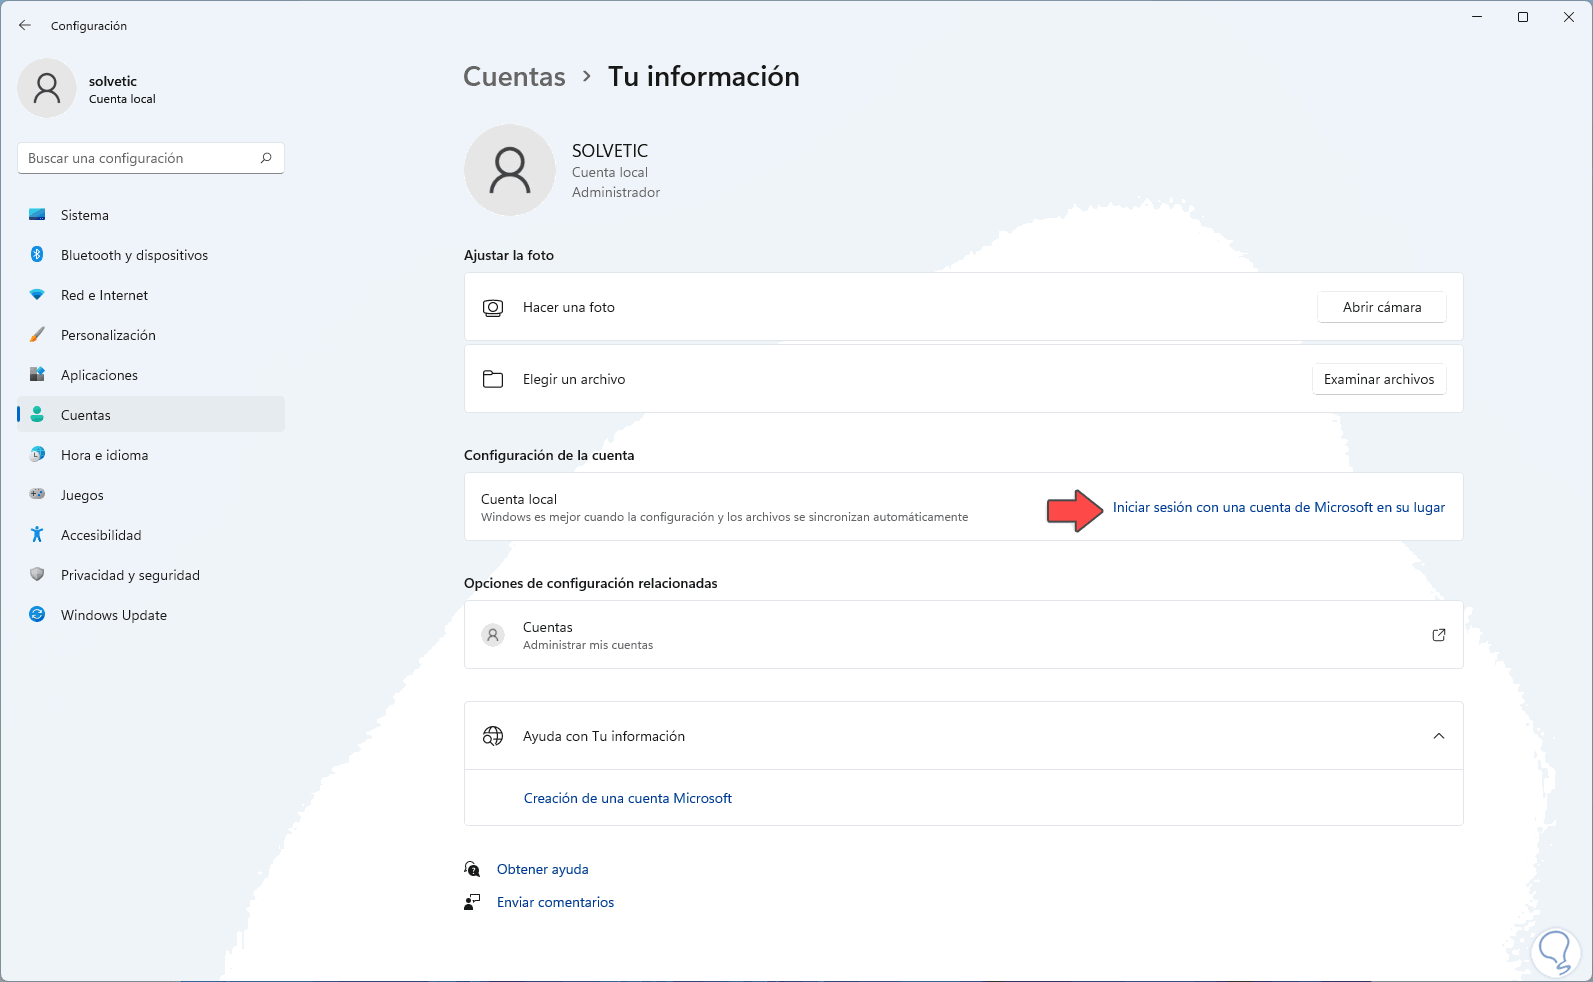Viewport: 1593px width, 982px height.
Task: Click the Cuentas related settings person icon
Action: pyautogui.click(x=493, y=635)
